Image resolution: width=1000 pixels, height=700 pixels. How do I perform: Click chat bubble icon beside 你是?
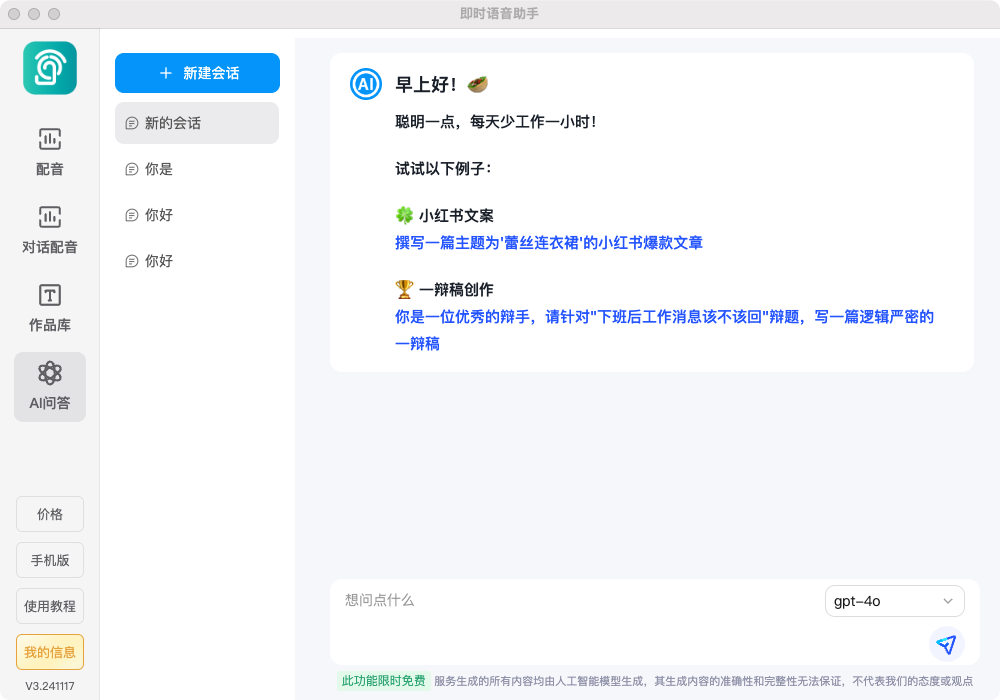(x=131, y=169)
